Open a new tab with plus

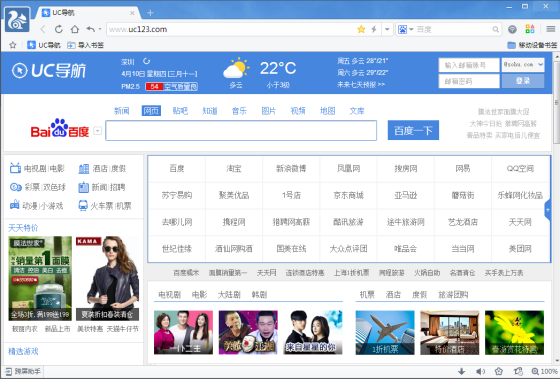tap(150, 13)
